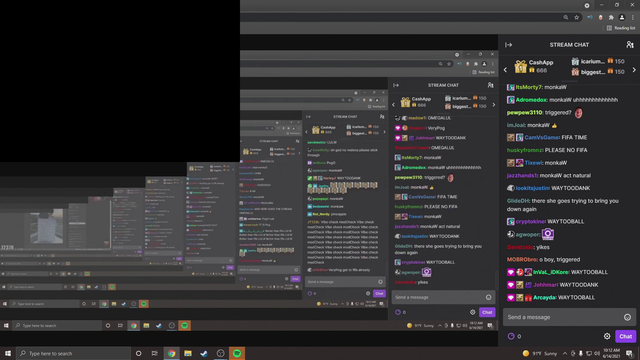Open the browser extensions puzzle icon
640x360 pixels.
pyautogui.click(x=611, y=18)
